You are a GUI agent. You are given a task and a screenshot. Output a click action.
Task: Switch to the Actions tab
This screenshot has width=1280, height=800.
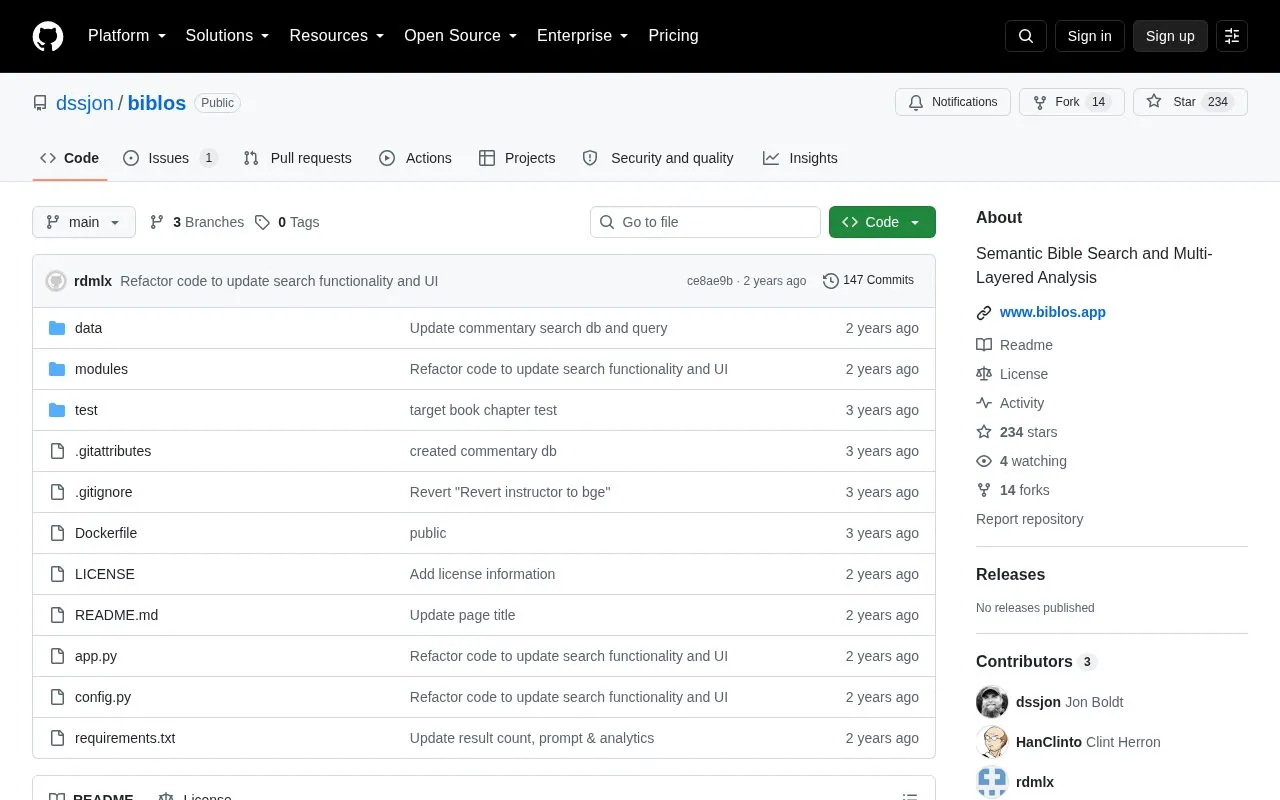pyautogui.click(x=415, y=158)
